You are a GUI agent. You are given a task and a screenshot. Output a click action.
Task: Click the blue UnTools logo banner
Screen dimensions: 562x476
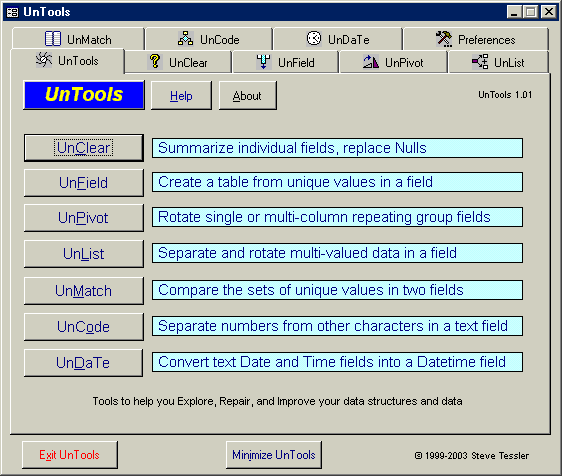84,95
